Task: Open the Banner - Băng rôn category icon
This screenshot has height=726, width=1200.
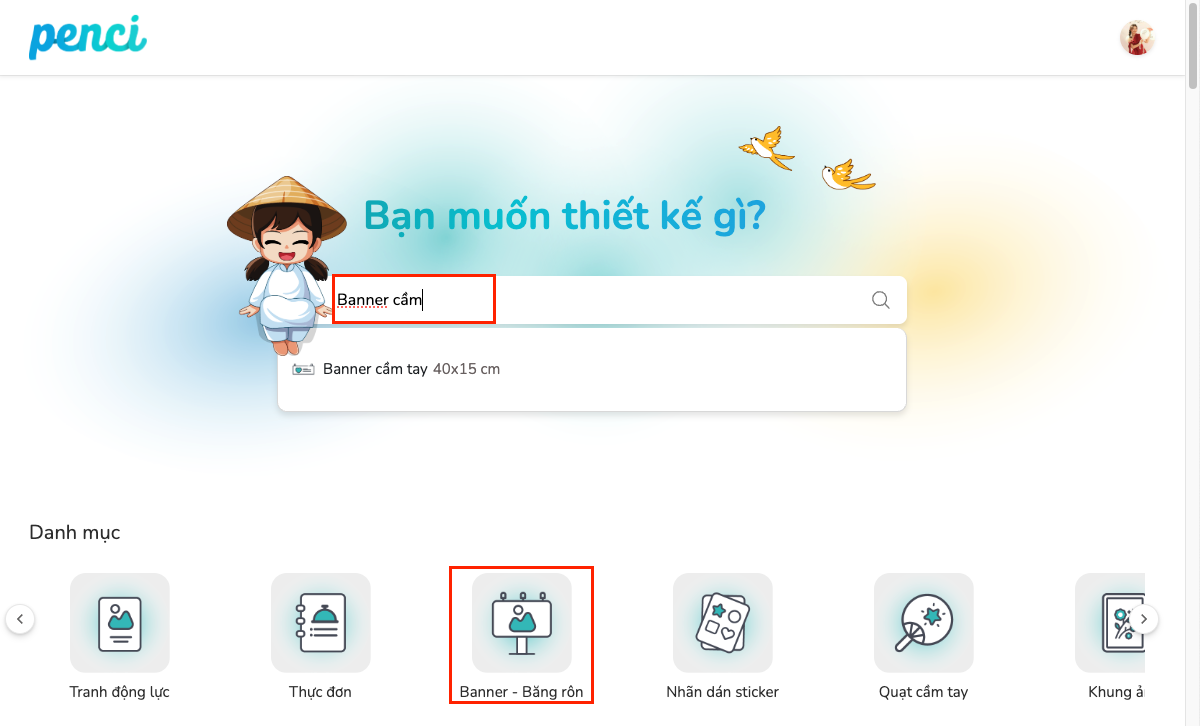Action: [x=522, y=622]
